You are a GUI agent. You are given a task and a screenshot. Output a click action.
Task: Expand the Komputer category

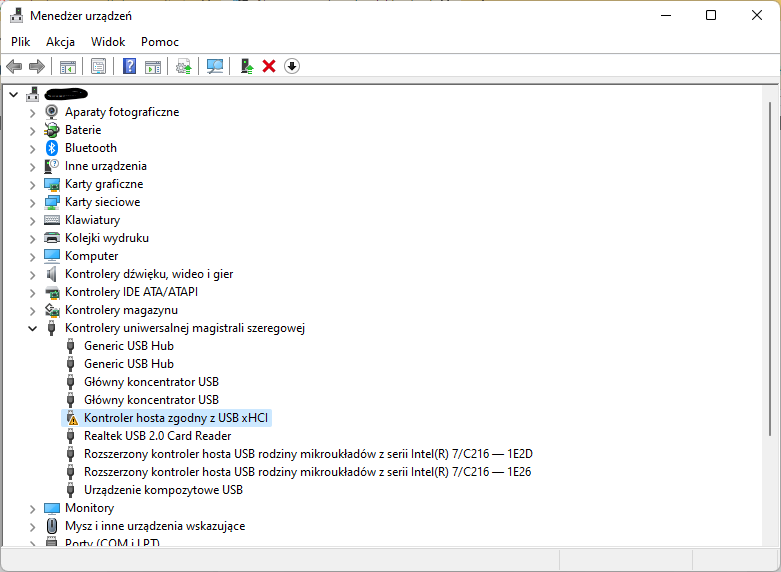33,257
